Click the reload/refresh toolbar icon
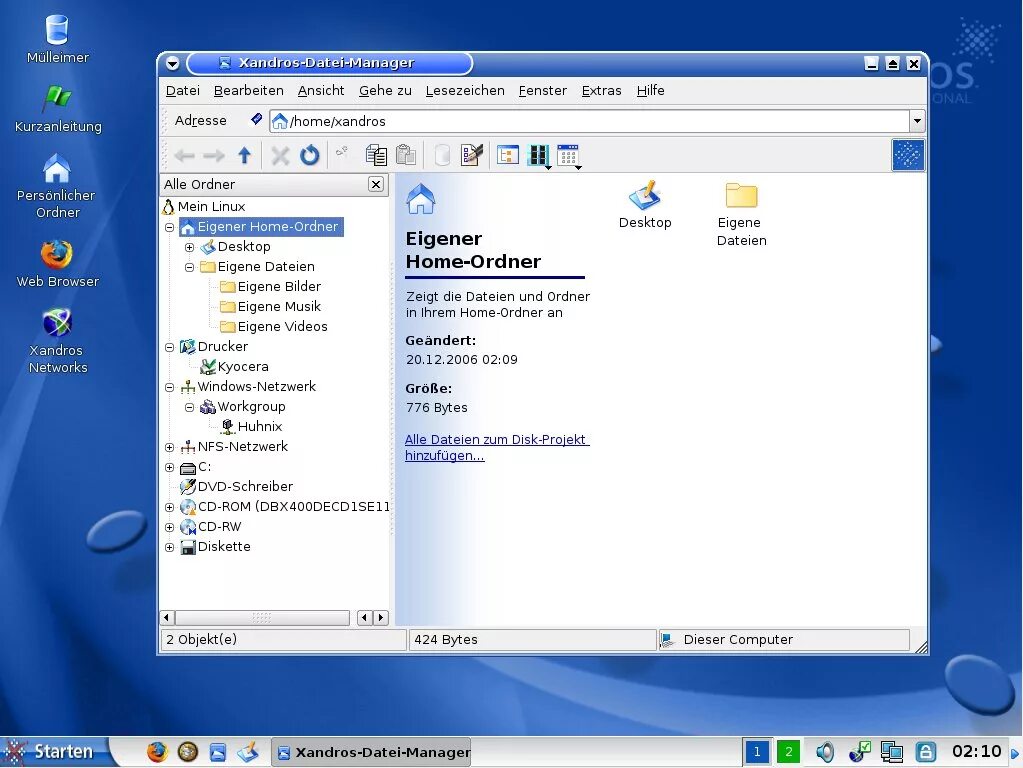 click(309, 155)
